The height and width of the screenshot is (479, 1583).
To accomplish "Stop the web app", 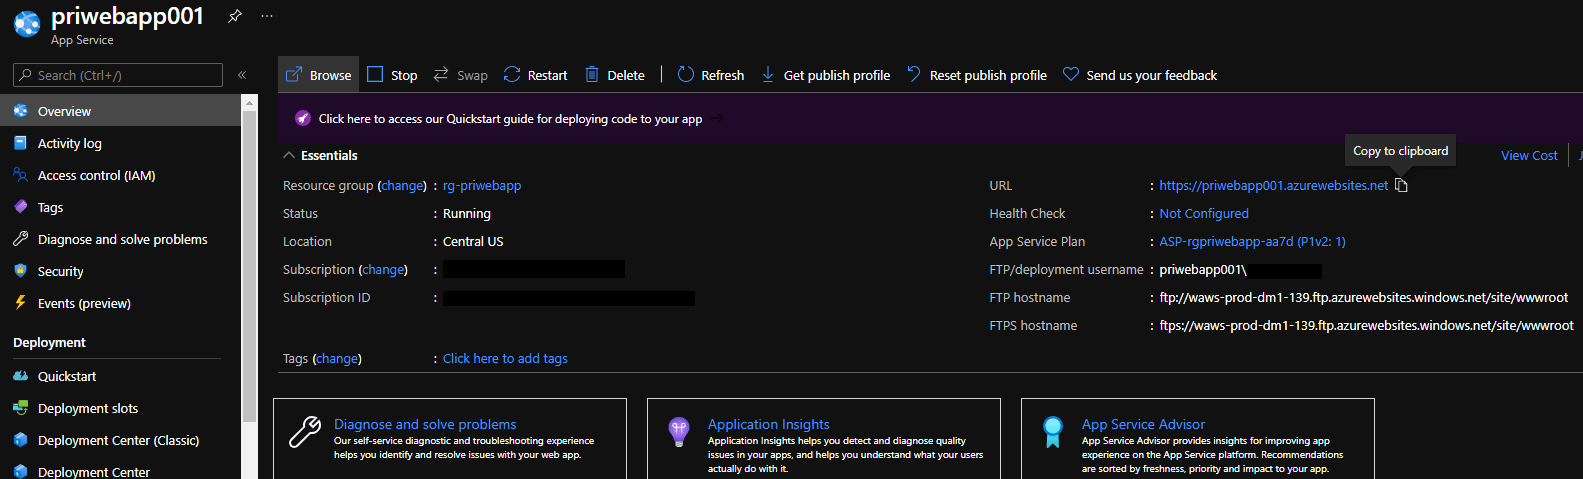I will coord(392,75).
